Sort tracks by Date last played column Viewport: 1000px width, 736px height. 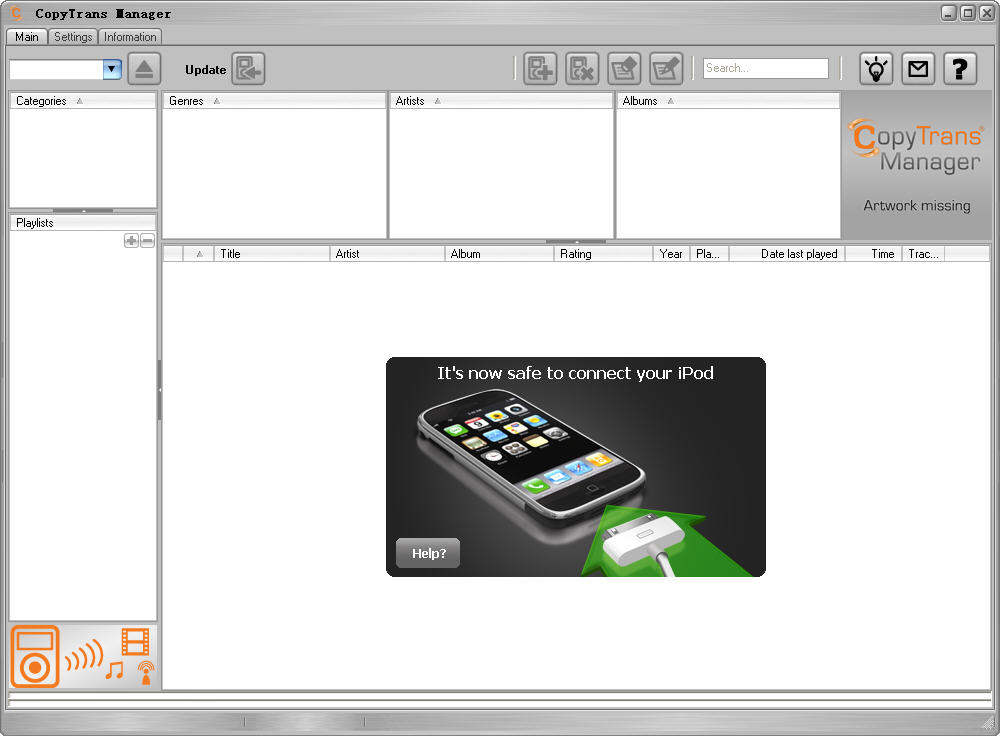tap(788, 254)
